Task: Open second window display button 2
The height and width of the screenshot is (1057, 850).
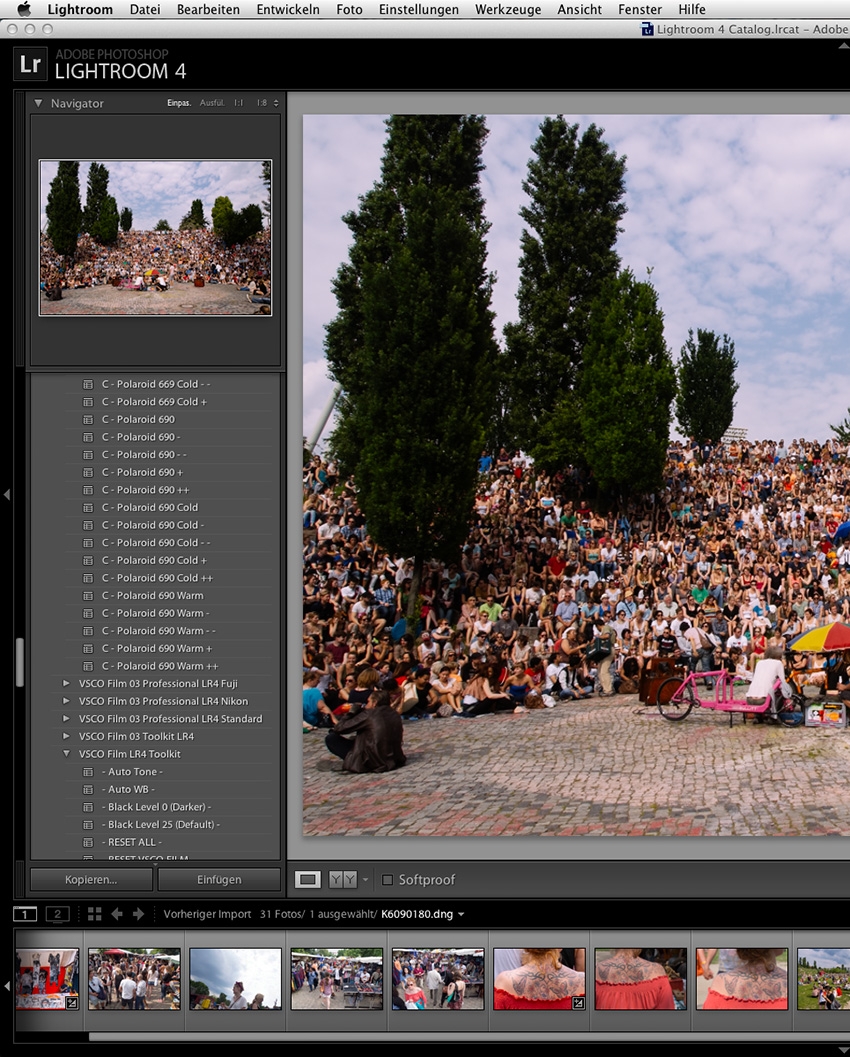Action: [x=57, y=914]
